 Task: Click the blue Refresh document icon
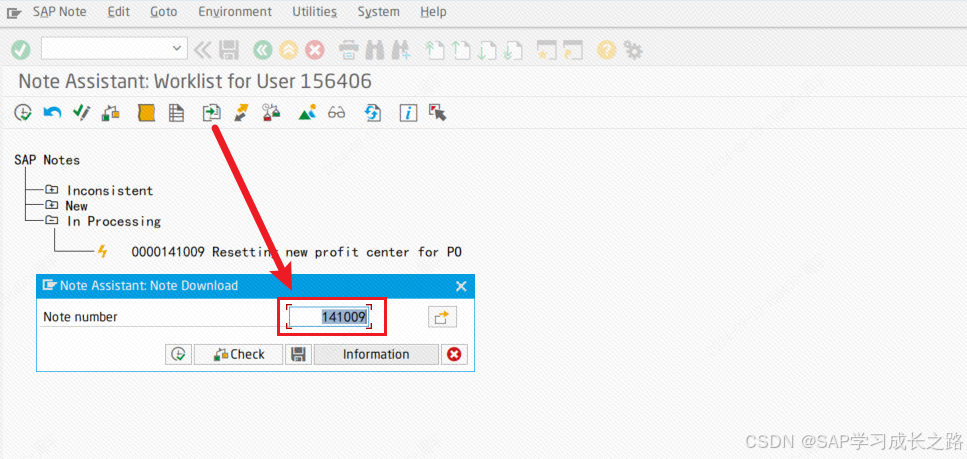coord(372,113)
